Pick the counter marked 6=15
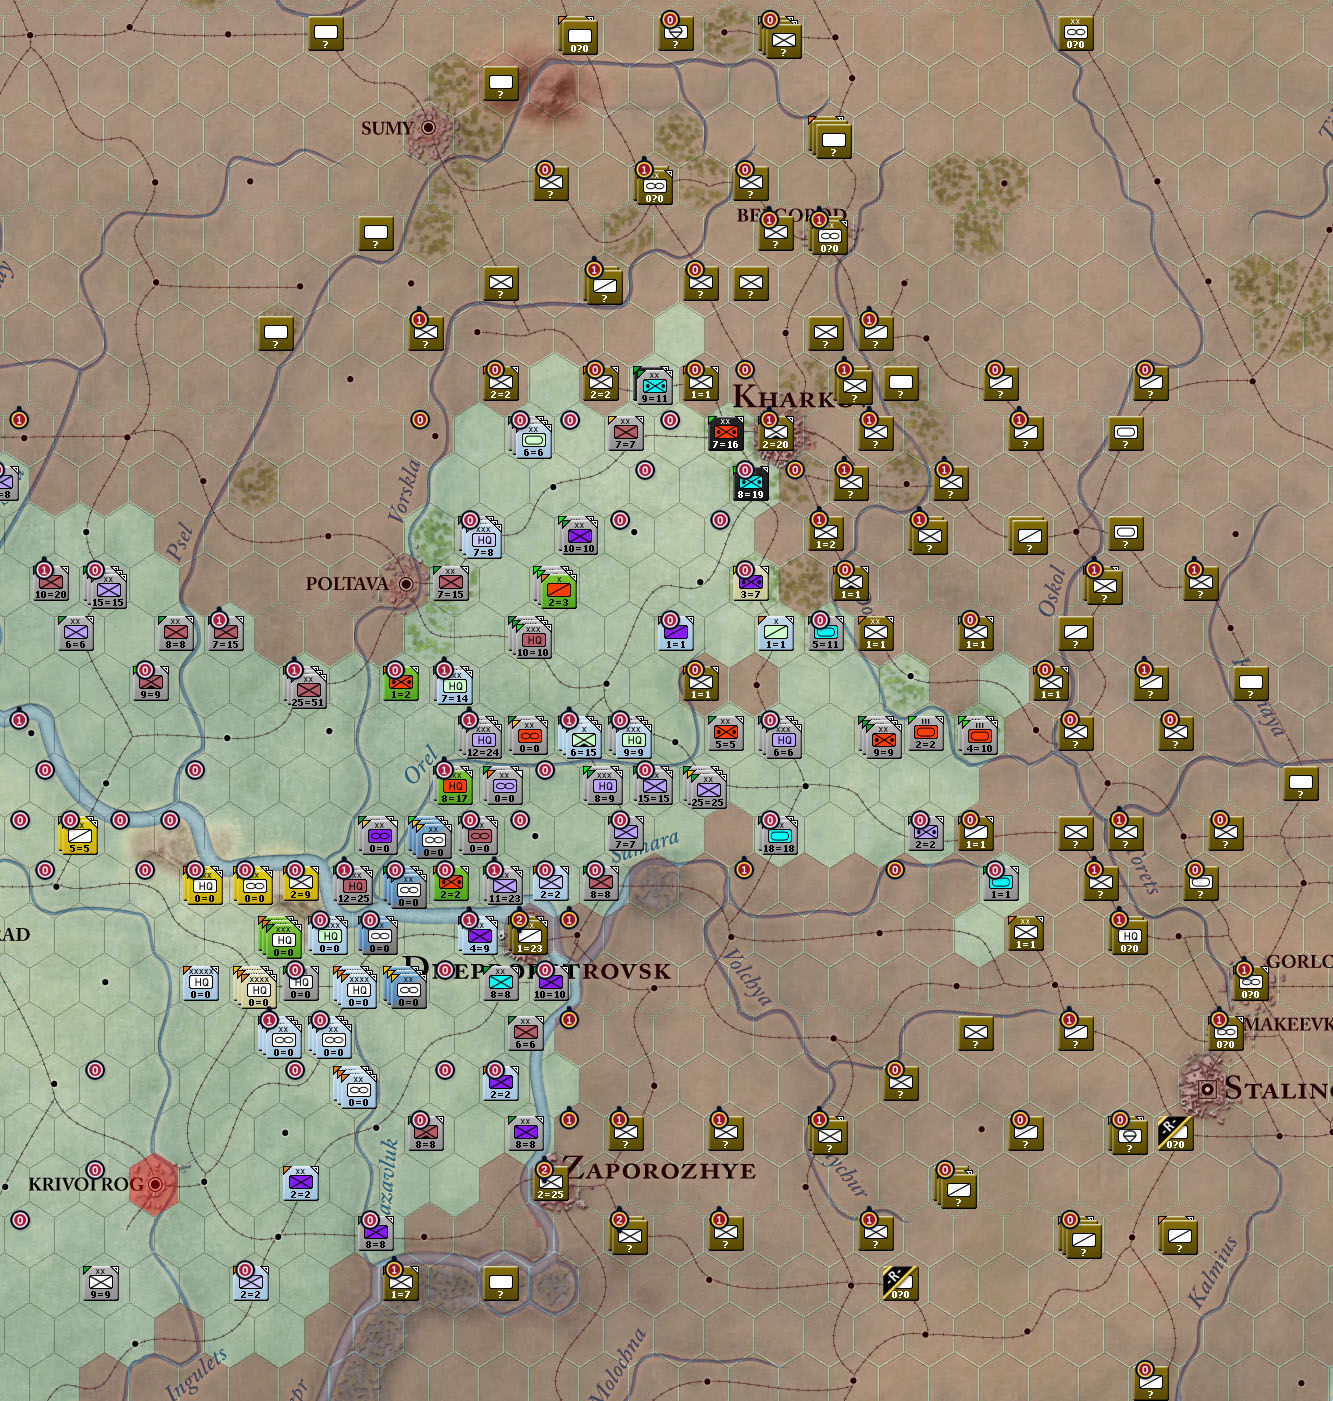This screenshot has width=1333, height=1401. click(x=583, y=740)
